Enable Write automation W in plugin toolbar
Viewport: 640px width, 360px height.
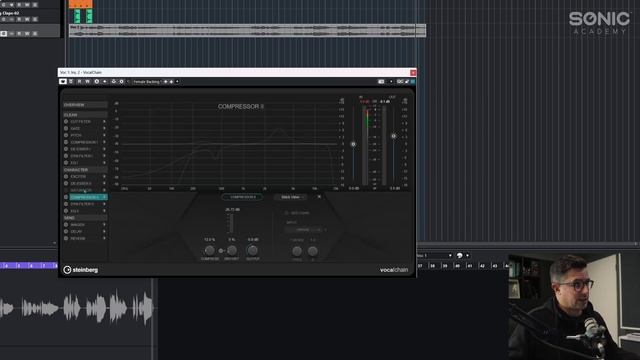click(87, 82)
